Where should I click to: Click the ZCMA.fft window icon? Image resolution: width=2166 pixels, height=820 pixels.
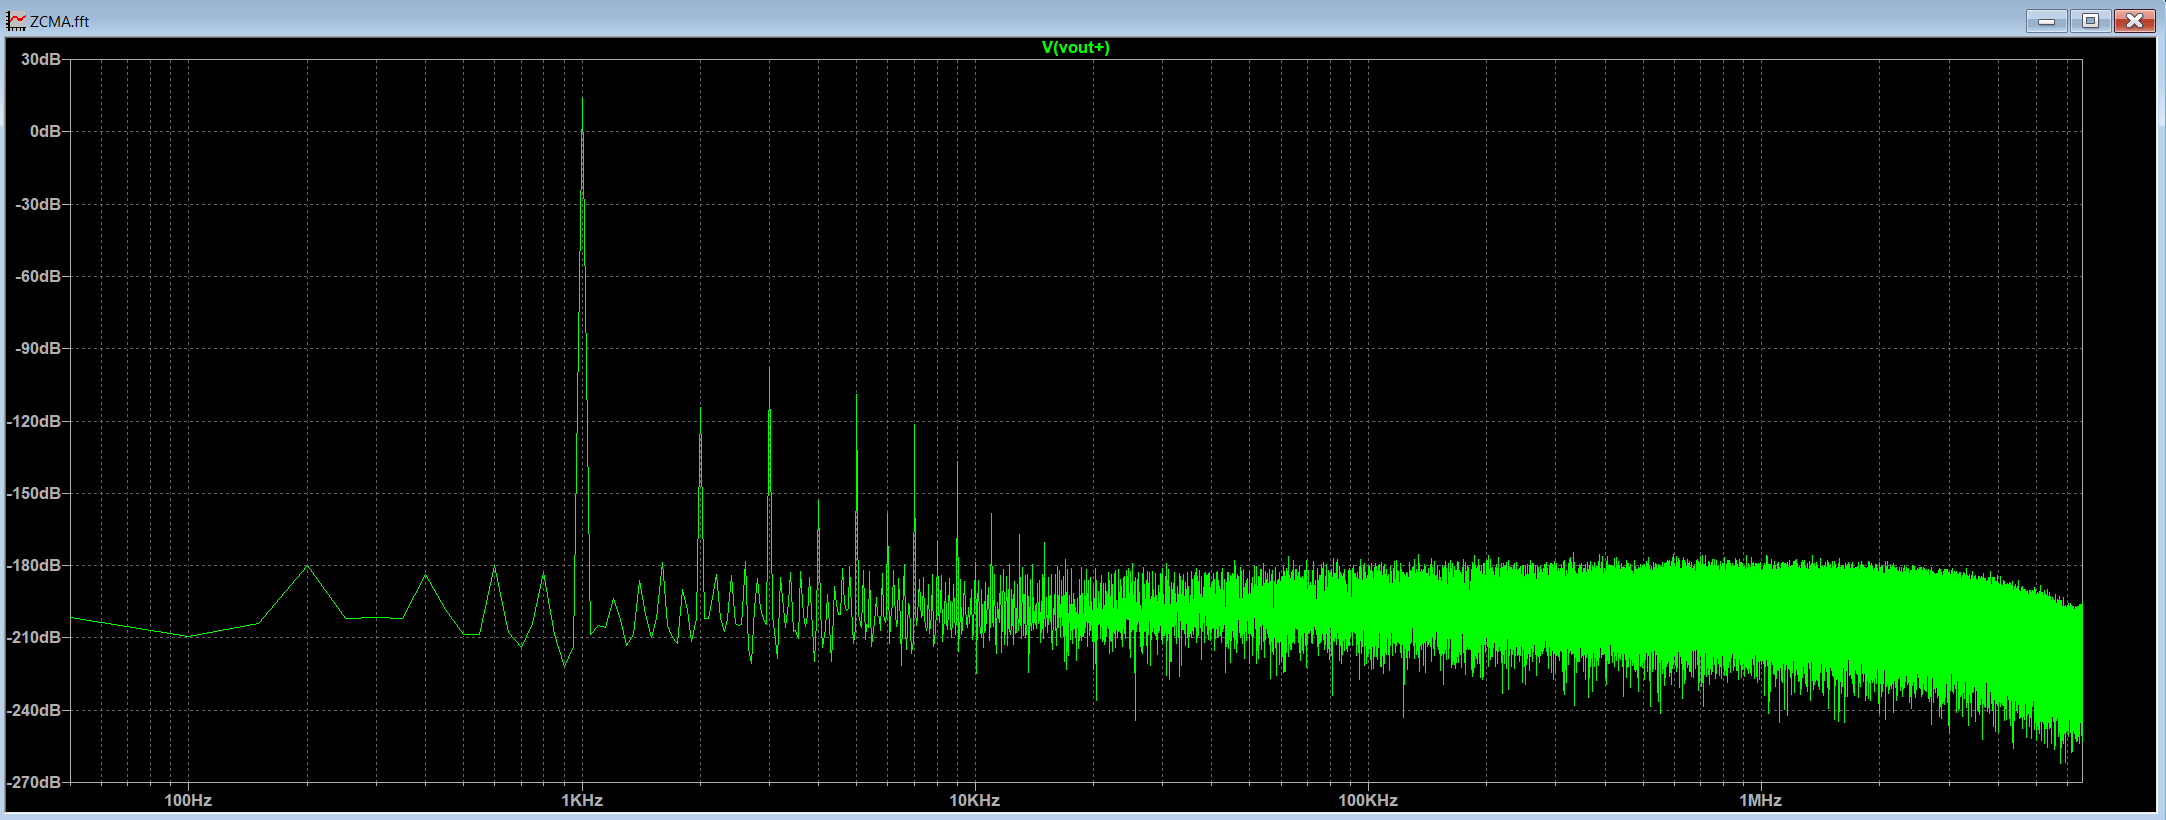click(16, 21)
